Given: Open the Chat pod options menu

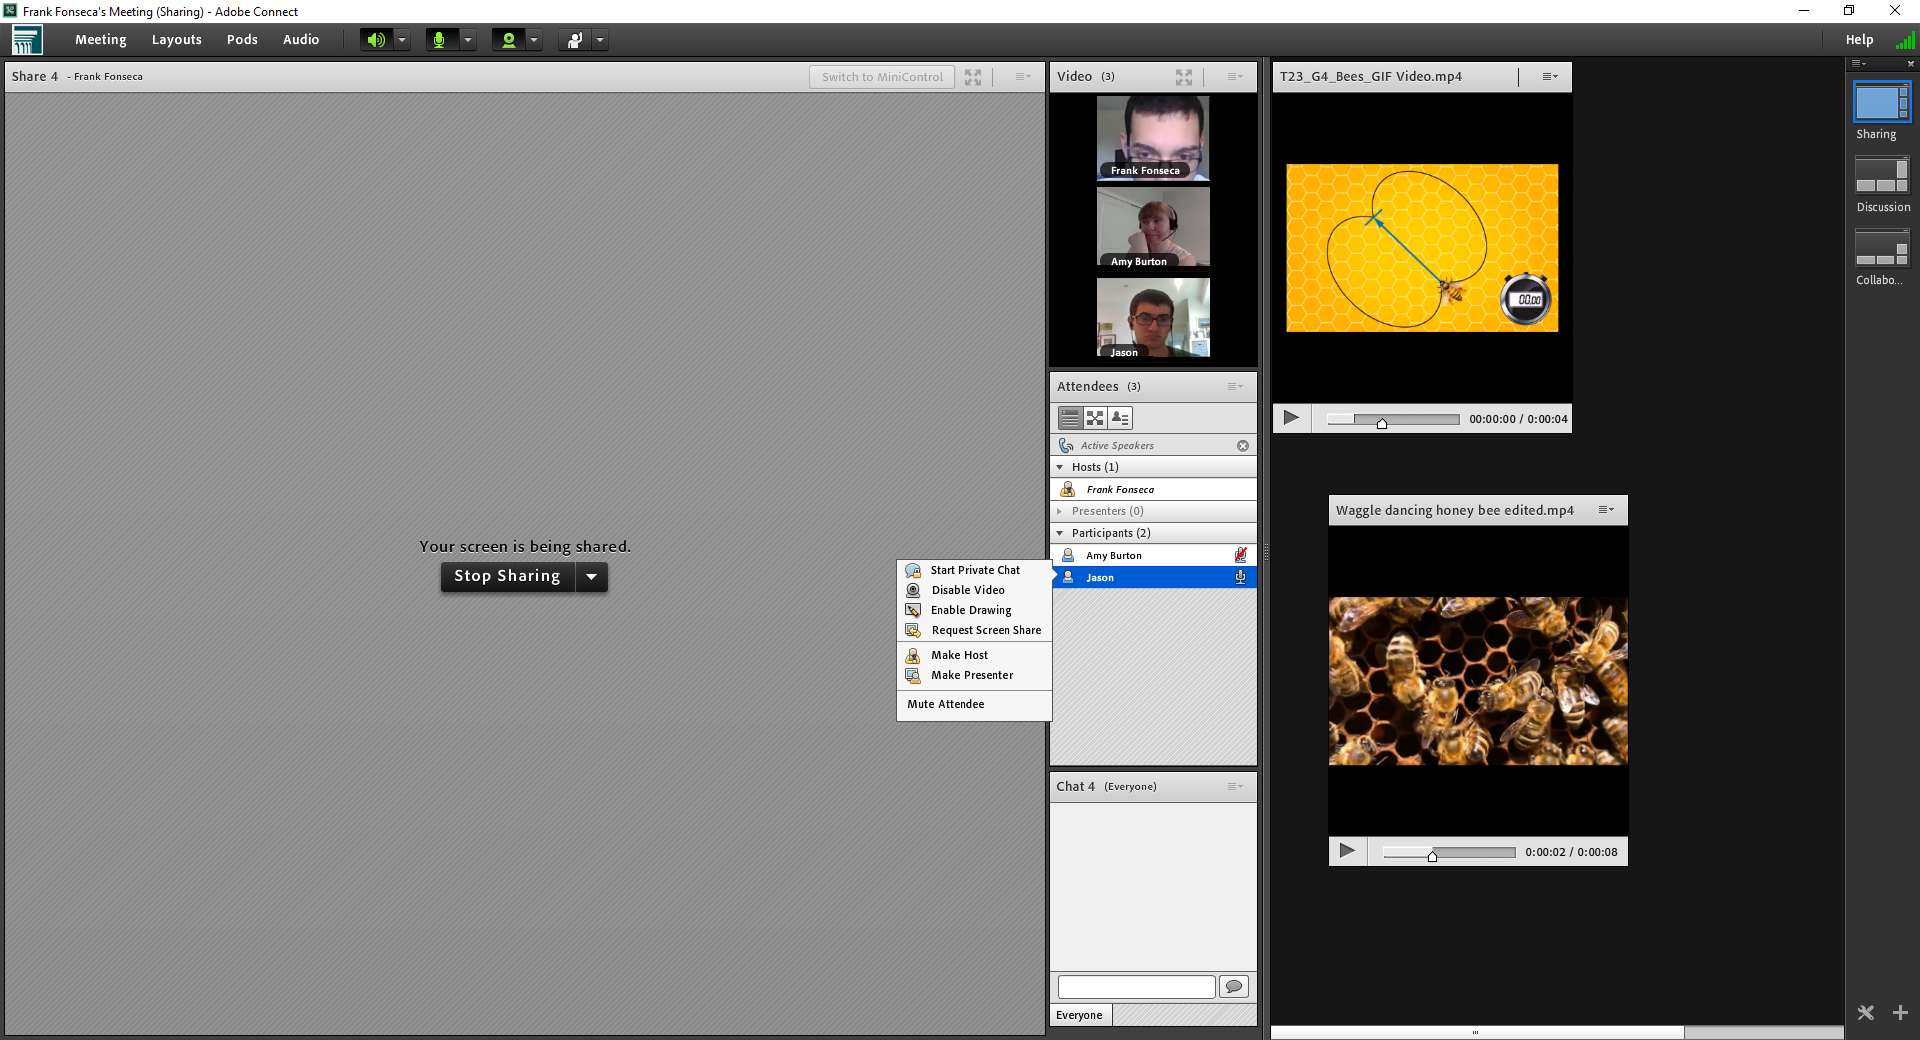Looking at the screenshot, I should tap(1235, 787).
